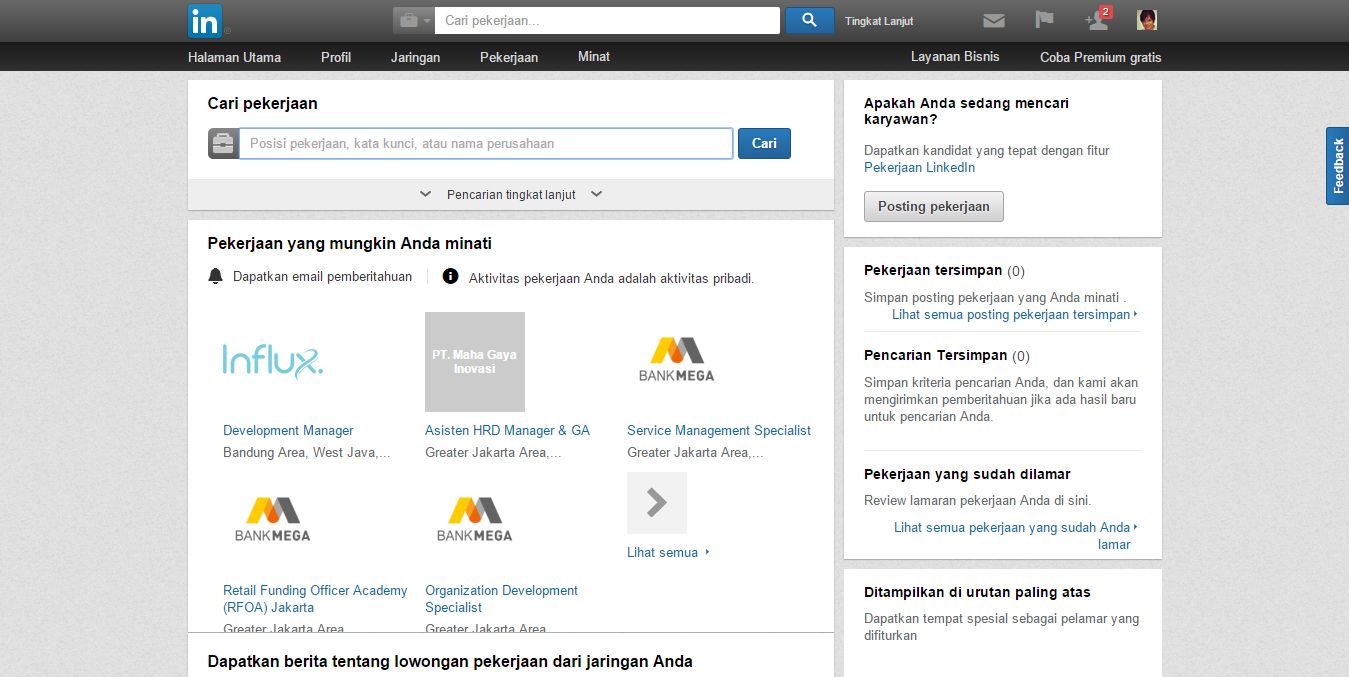Click Pencarian Tersimpan heading

point(935,355)
